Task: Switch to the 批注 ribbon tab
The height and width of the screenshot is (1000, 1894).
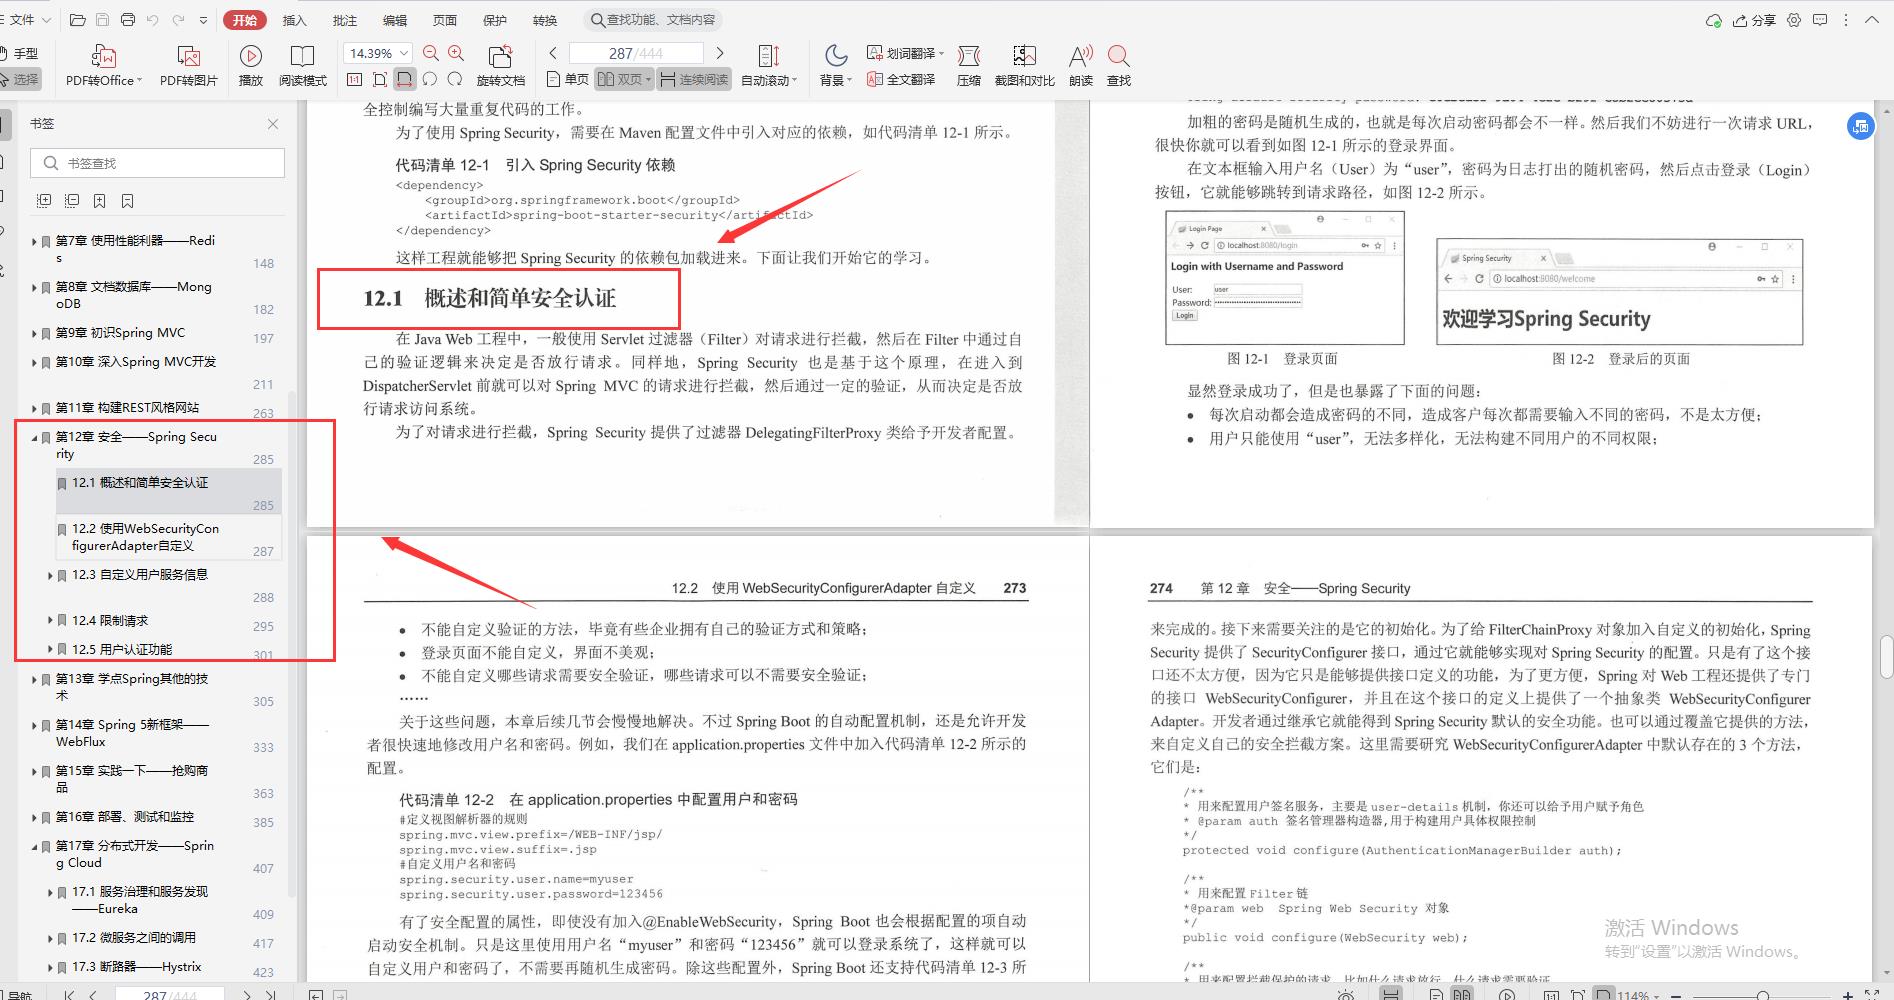Action: [344, 20]
